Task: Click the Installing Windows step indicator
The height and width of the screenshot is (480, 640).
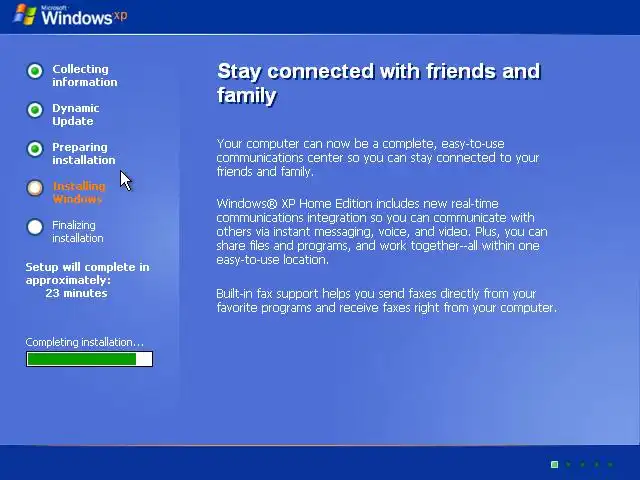Action: click(x=35, y=188)
